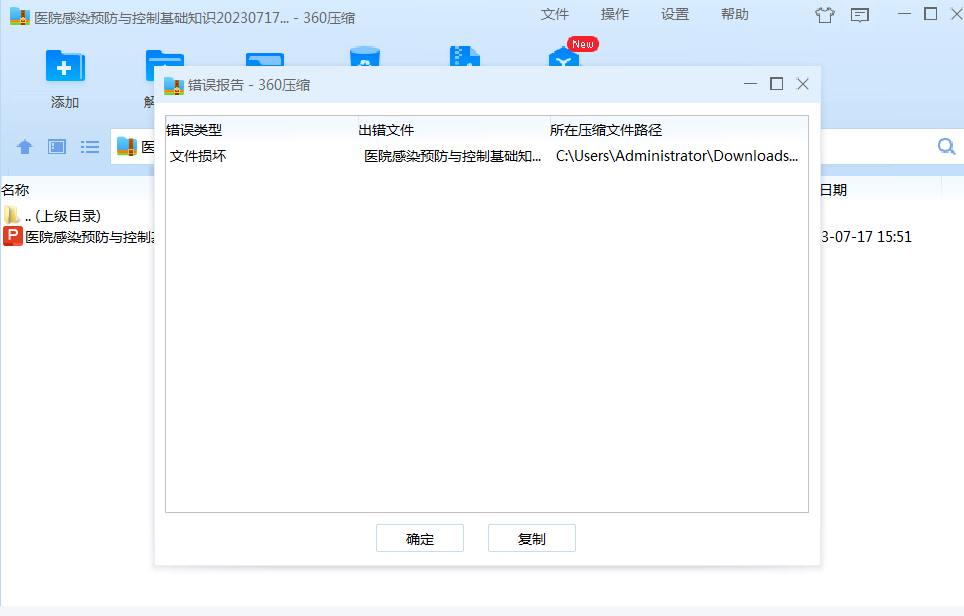
Task: Click the search magnifier icon
Action: pyautogui.click(x=945, y=146)
